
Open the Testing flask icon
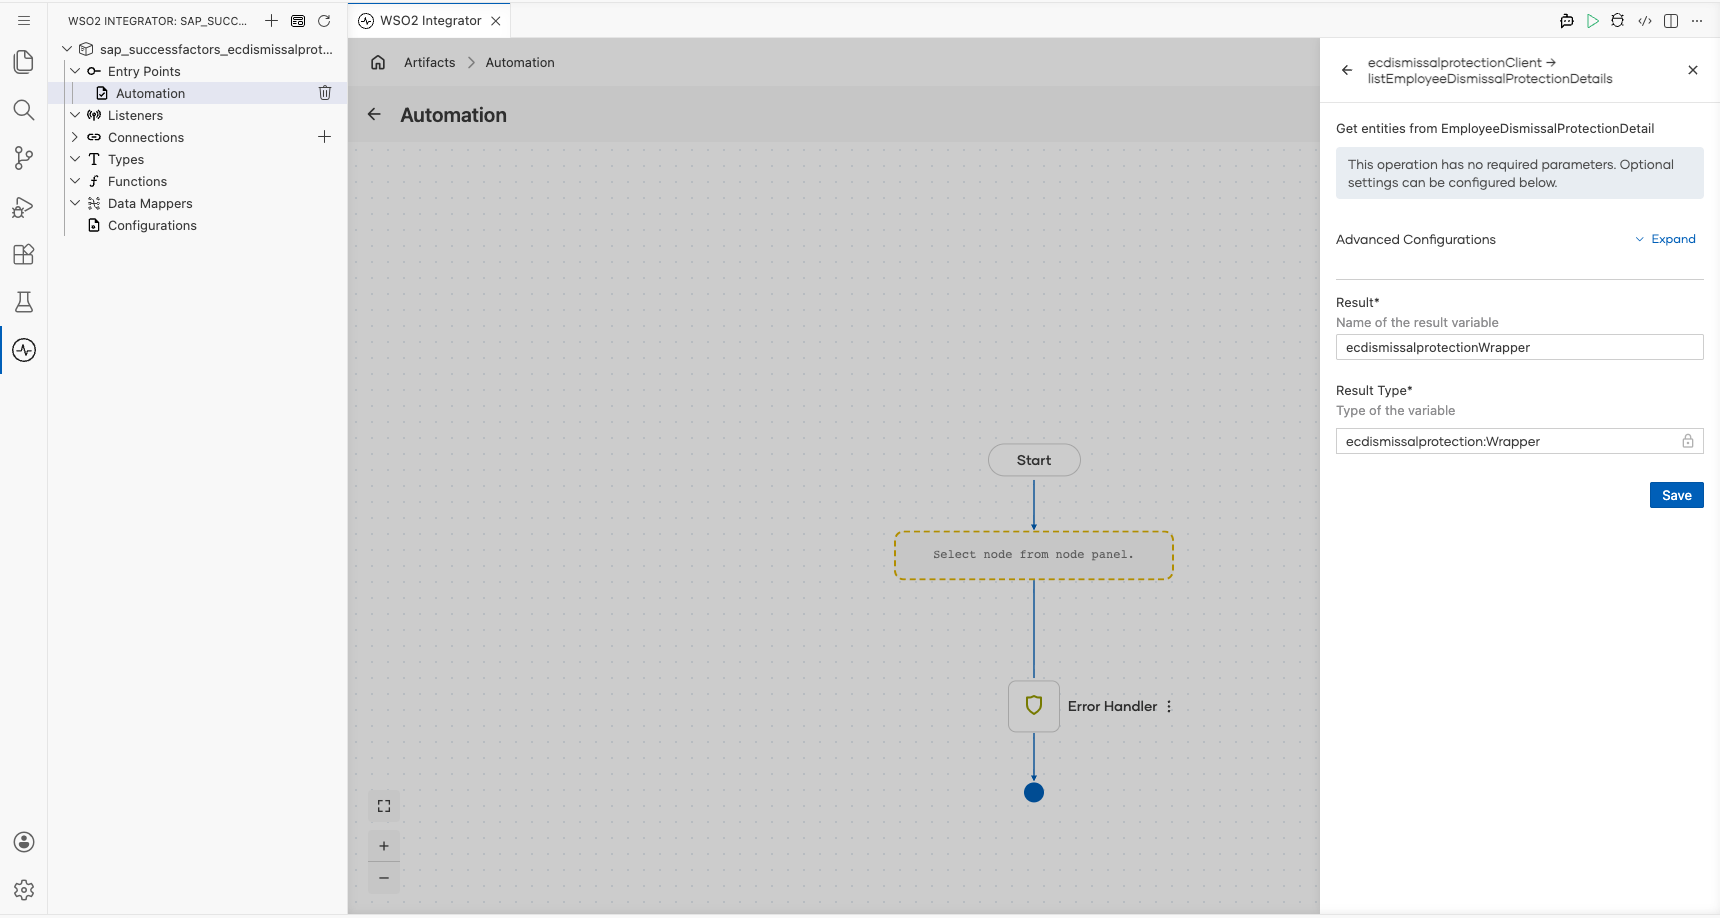tap(24, 302)
